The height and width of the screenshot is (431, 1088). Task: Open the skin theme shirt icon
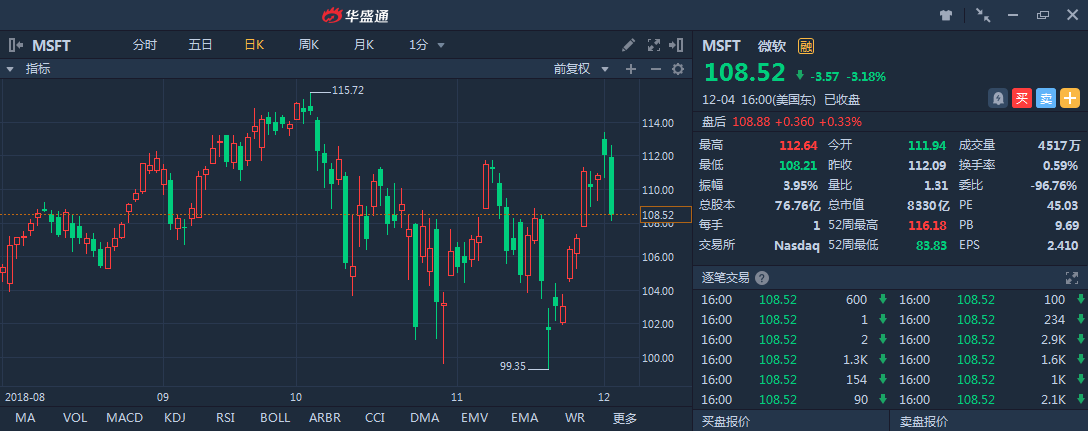946,15
